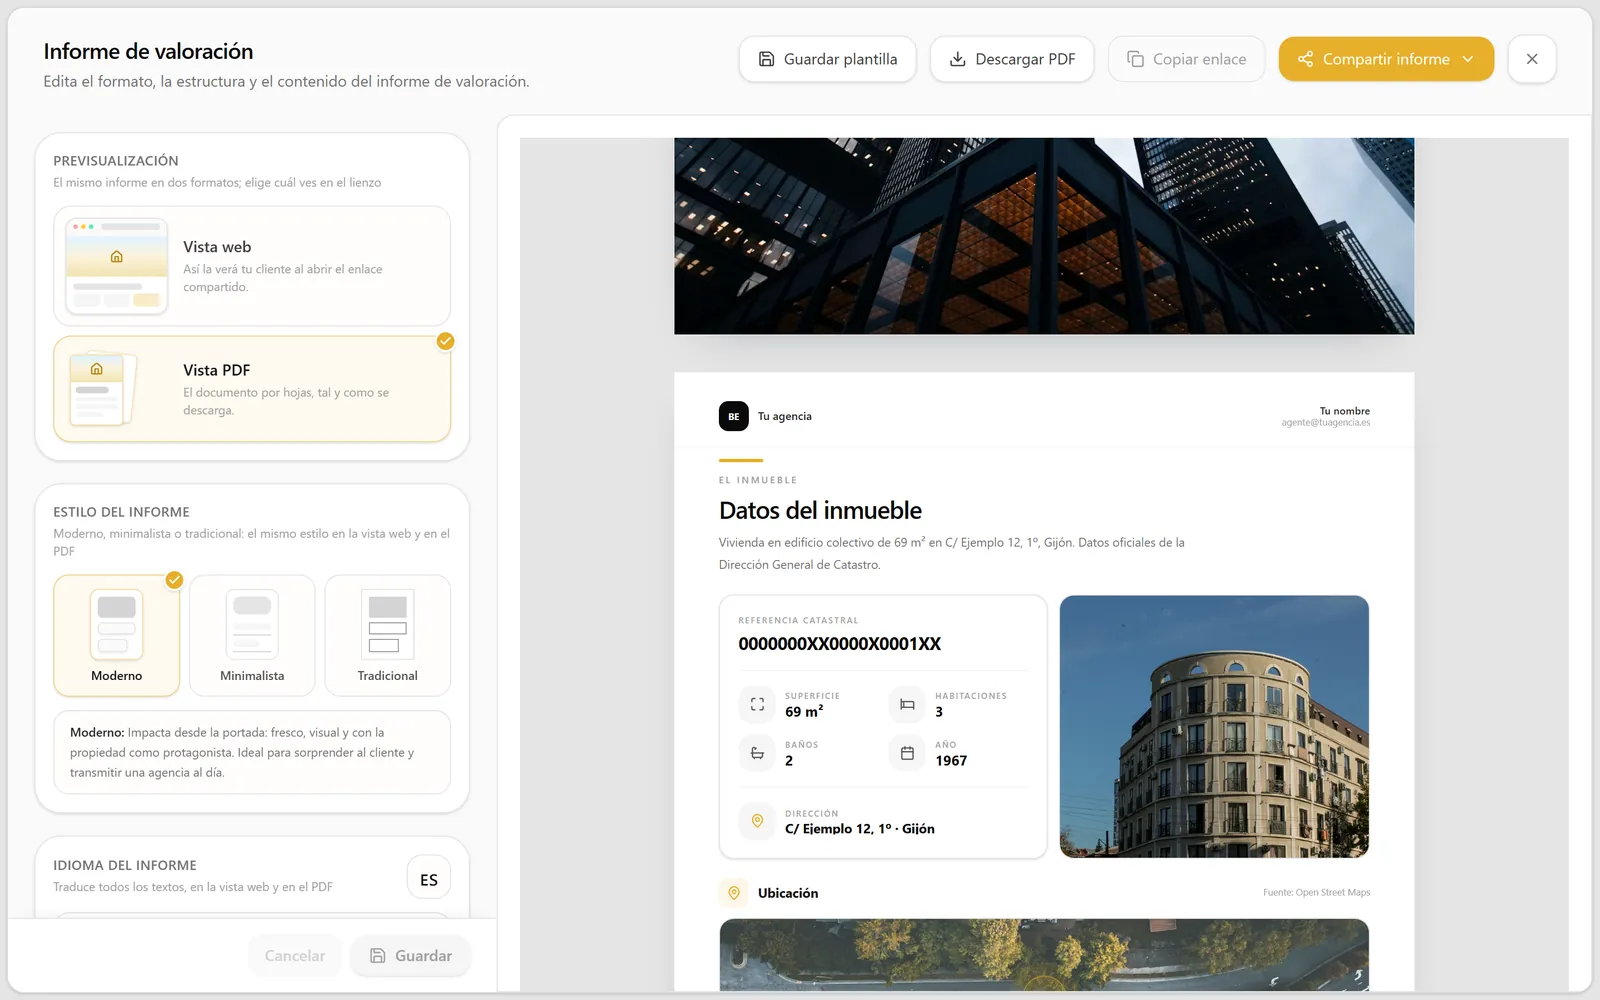Click the Copiar enlace button
The width and height of the screenshot is (1600, 1000).
(1187, 59)
